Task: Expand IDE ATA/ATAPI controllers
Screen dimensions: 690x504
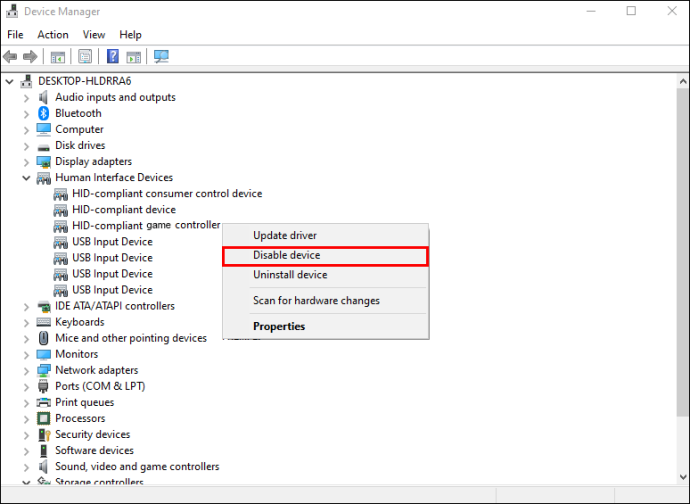Action: tap(26, 306)
